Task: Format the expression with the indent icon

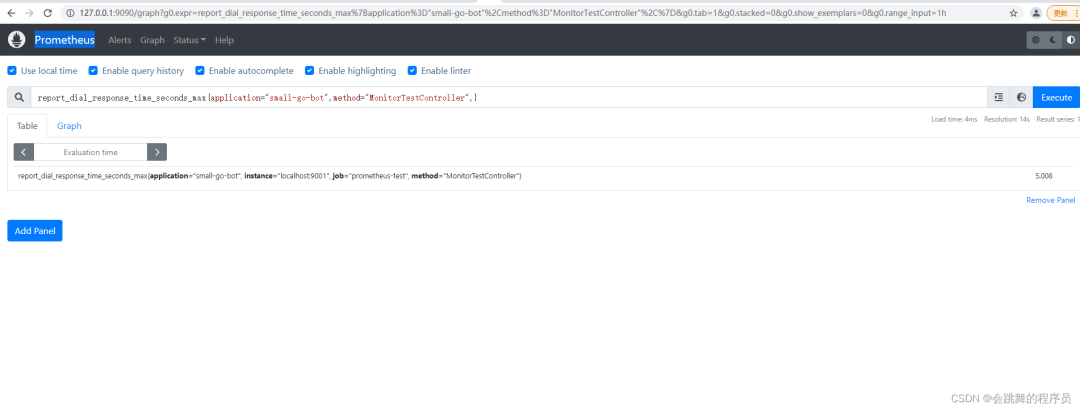Action: (998, 97)
